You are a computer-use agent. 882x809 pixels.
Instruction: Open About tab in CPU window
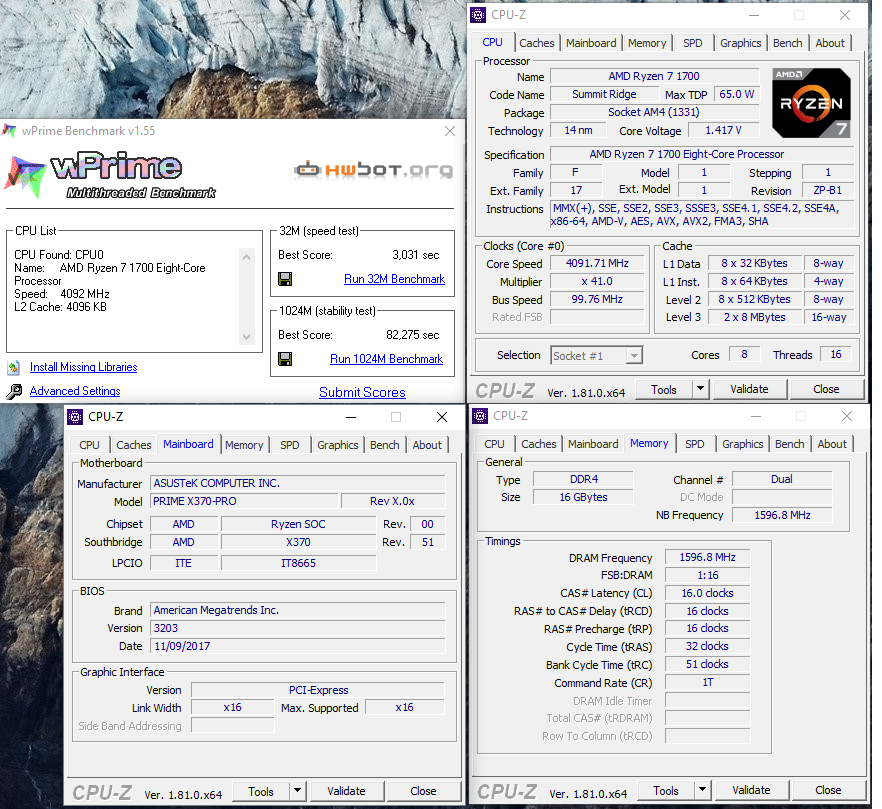[x=830, y=43]
